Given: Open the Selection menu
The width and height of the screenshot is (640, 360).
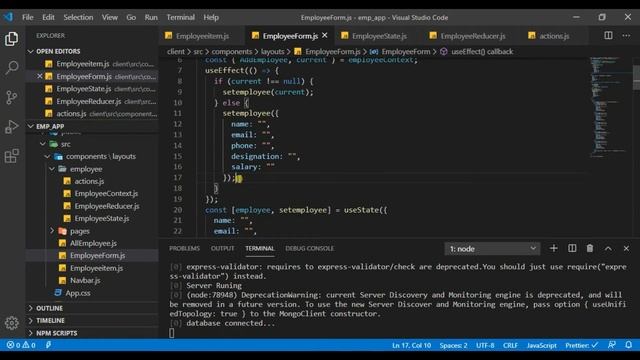Looking at the screenshot, I should click(x=78, y=17).
